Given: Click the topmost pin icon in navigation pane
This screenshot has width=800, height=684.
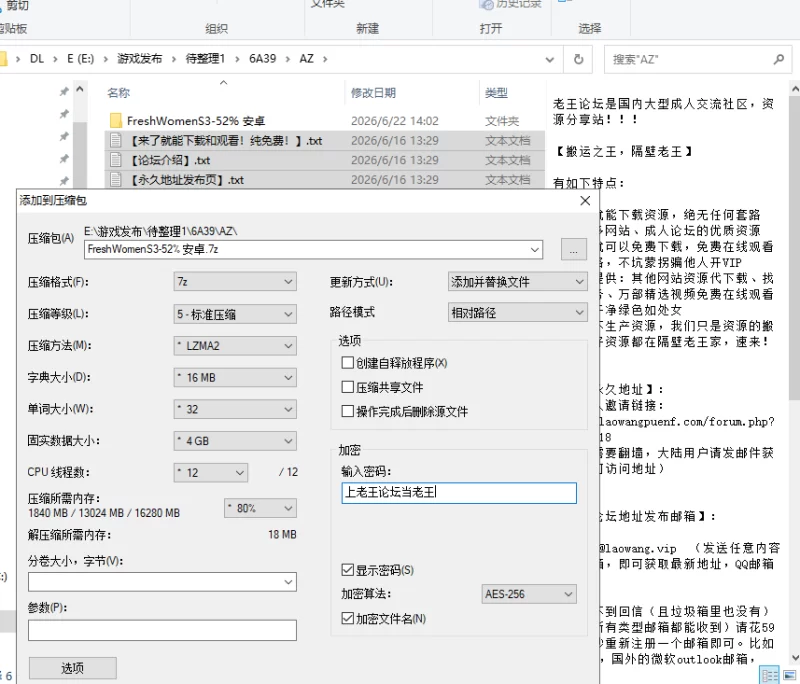Looking at the screenshot, I should 64,92.
